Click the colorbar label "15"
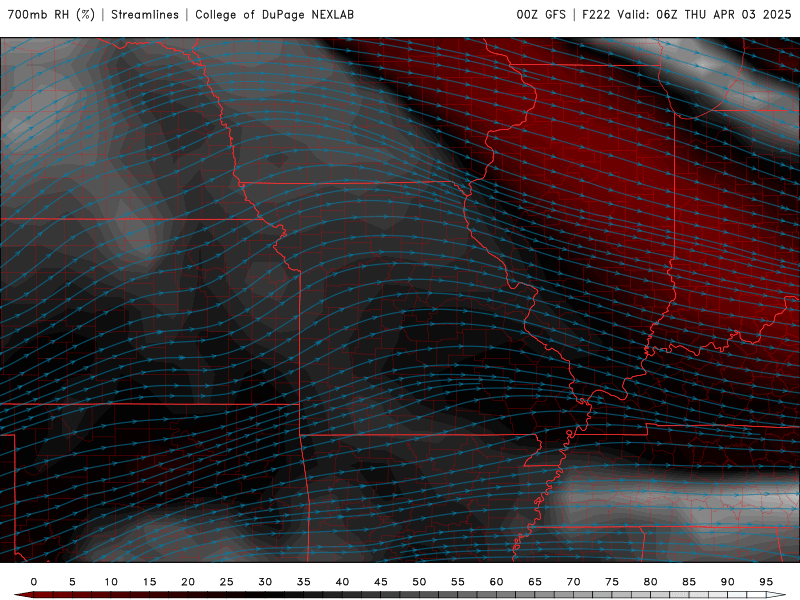 [x=149, y=582]
